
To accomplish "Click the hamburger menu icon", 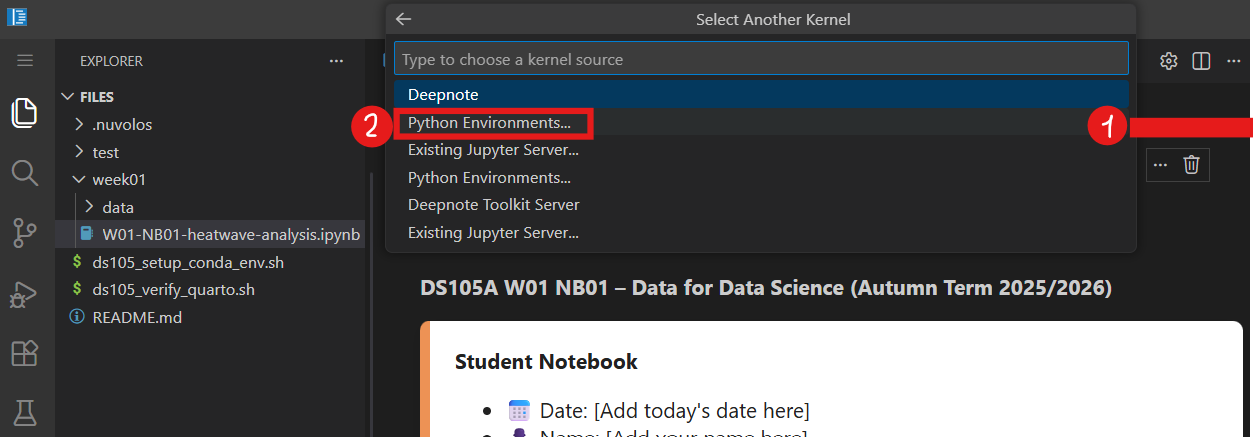I will tap(25, 61).
